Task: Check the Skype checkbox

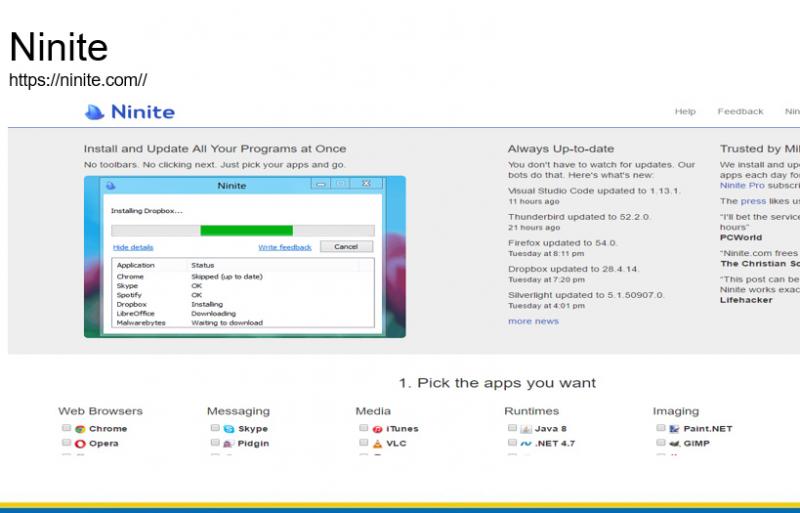Action: point(215,428)
